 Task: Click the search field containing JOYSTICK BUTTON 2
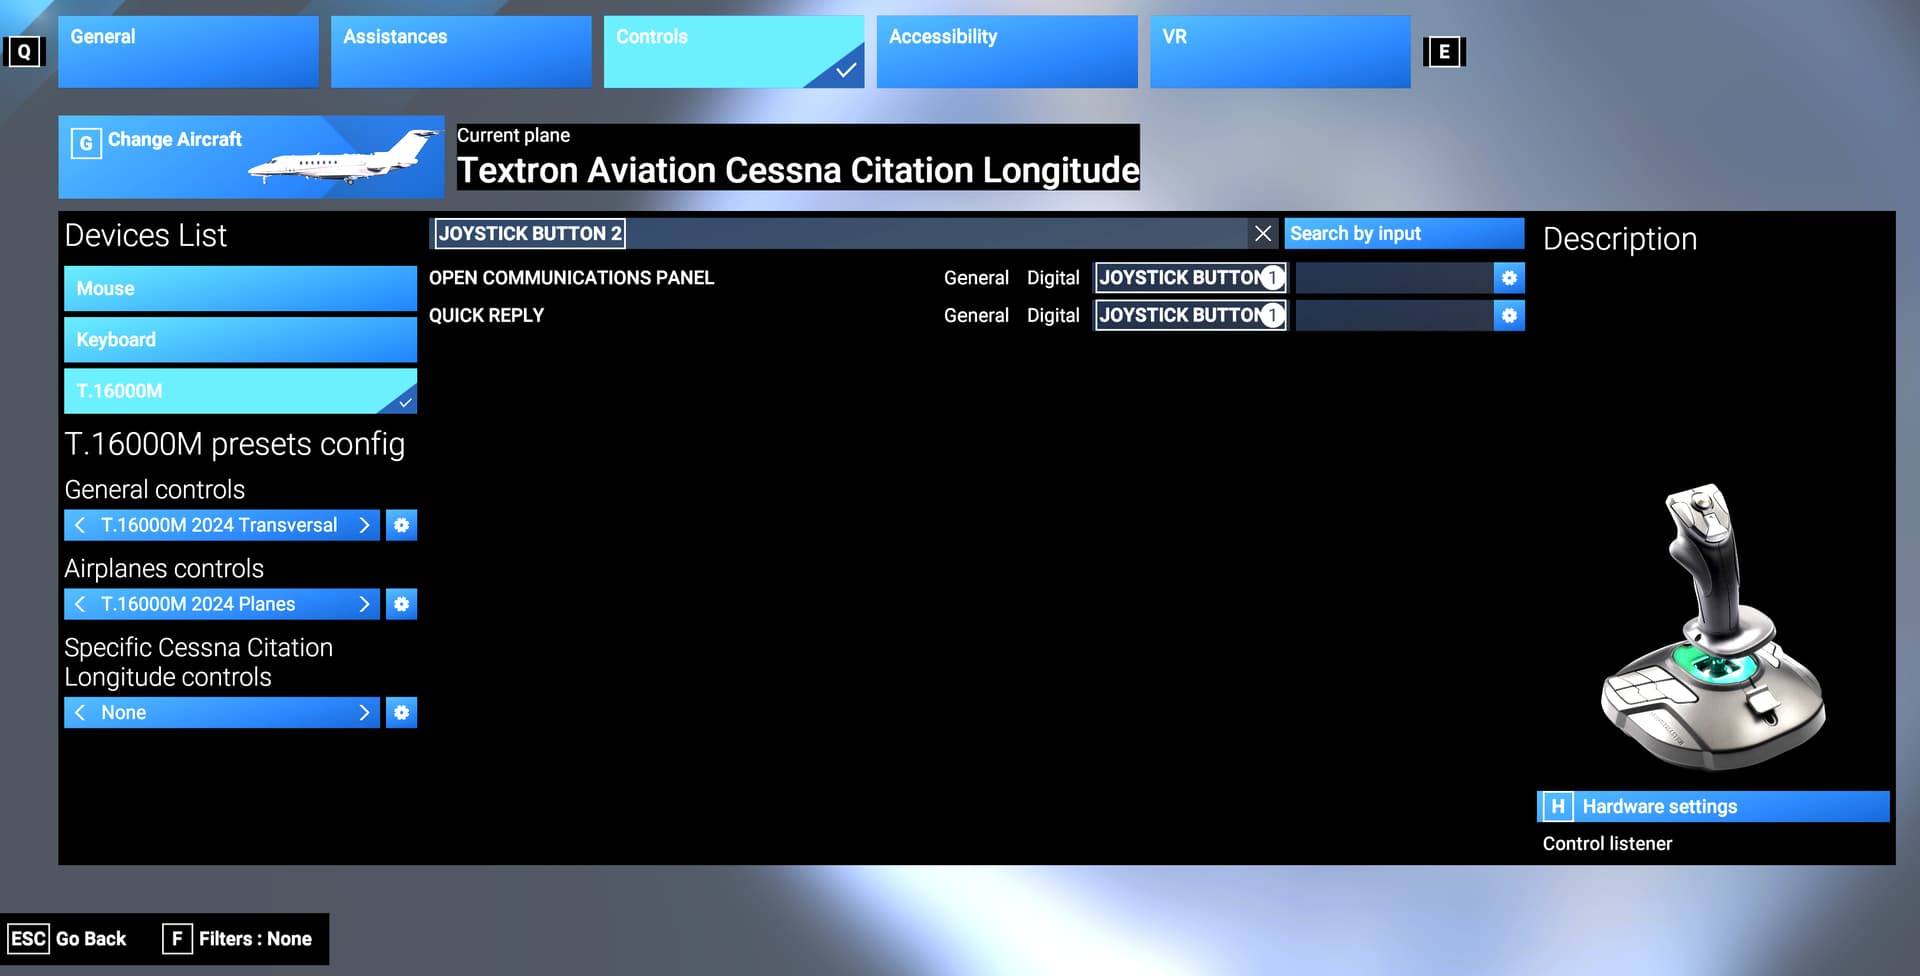pyautogui.click(x=838, y=233)
